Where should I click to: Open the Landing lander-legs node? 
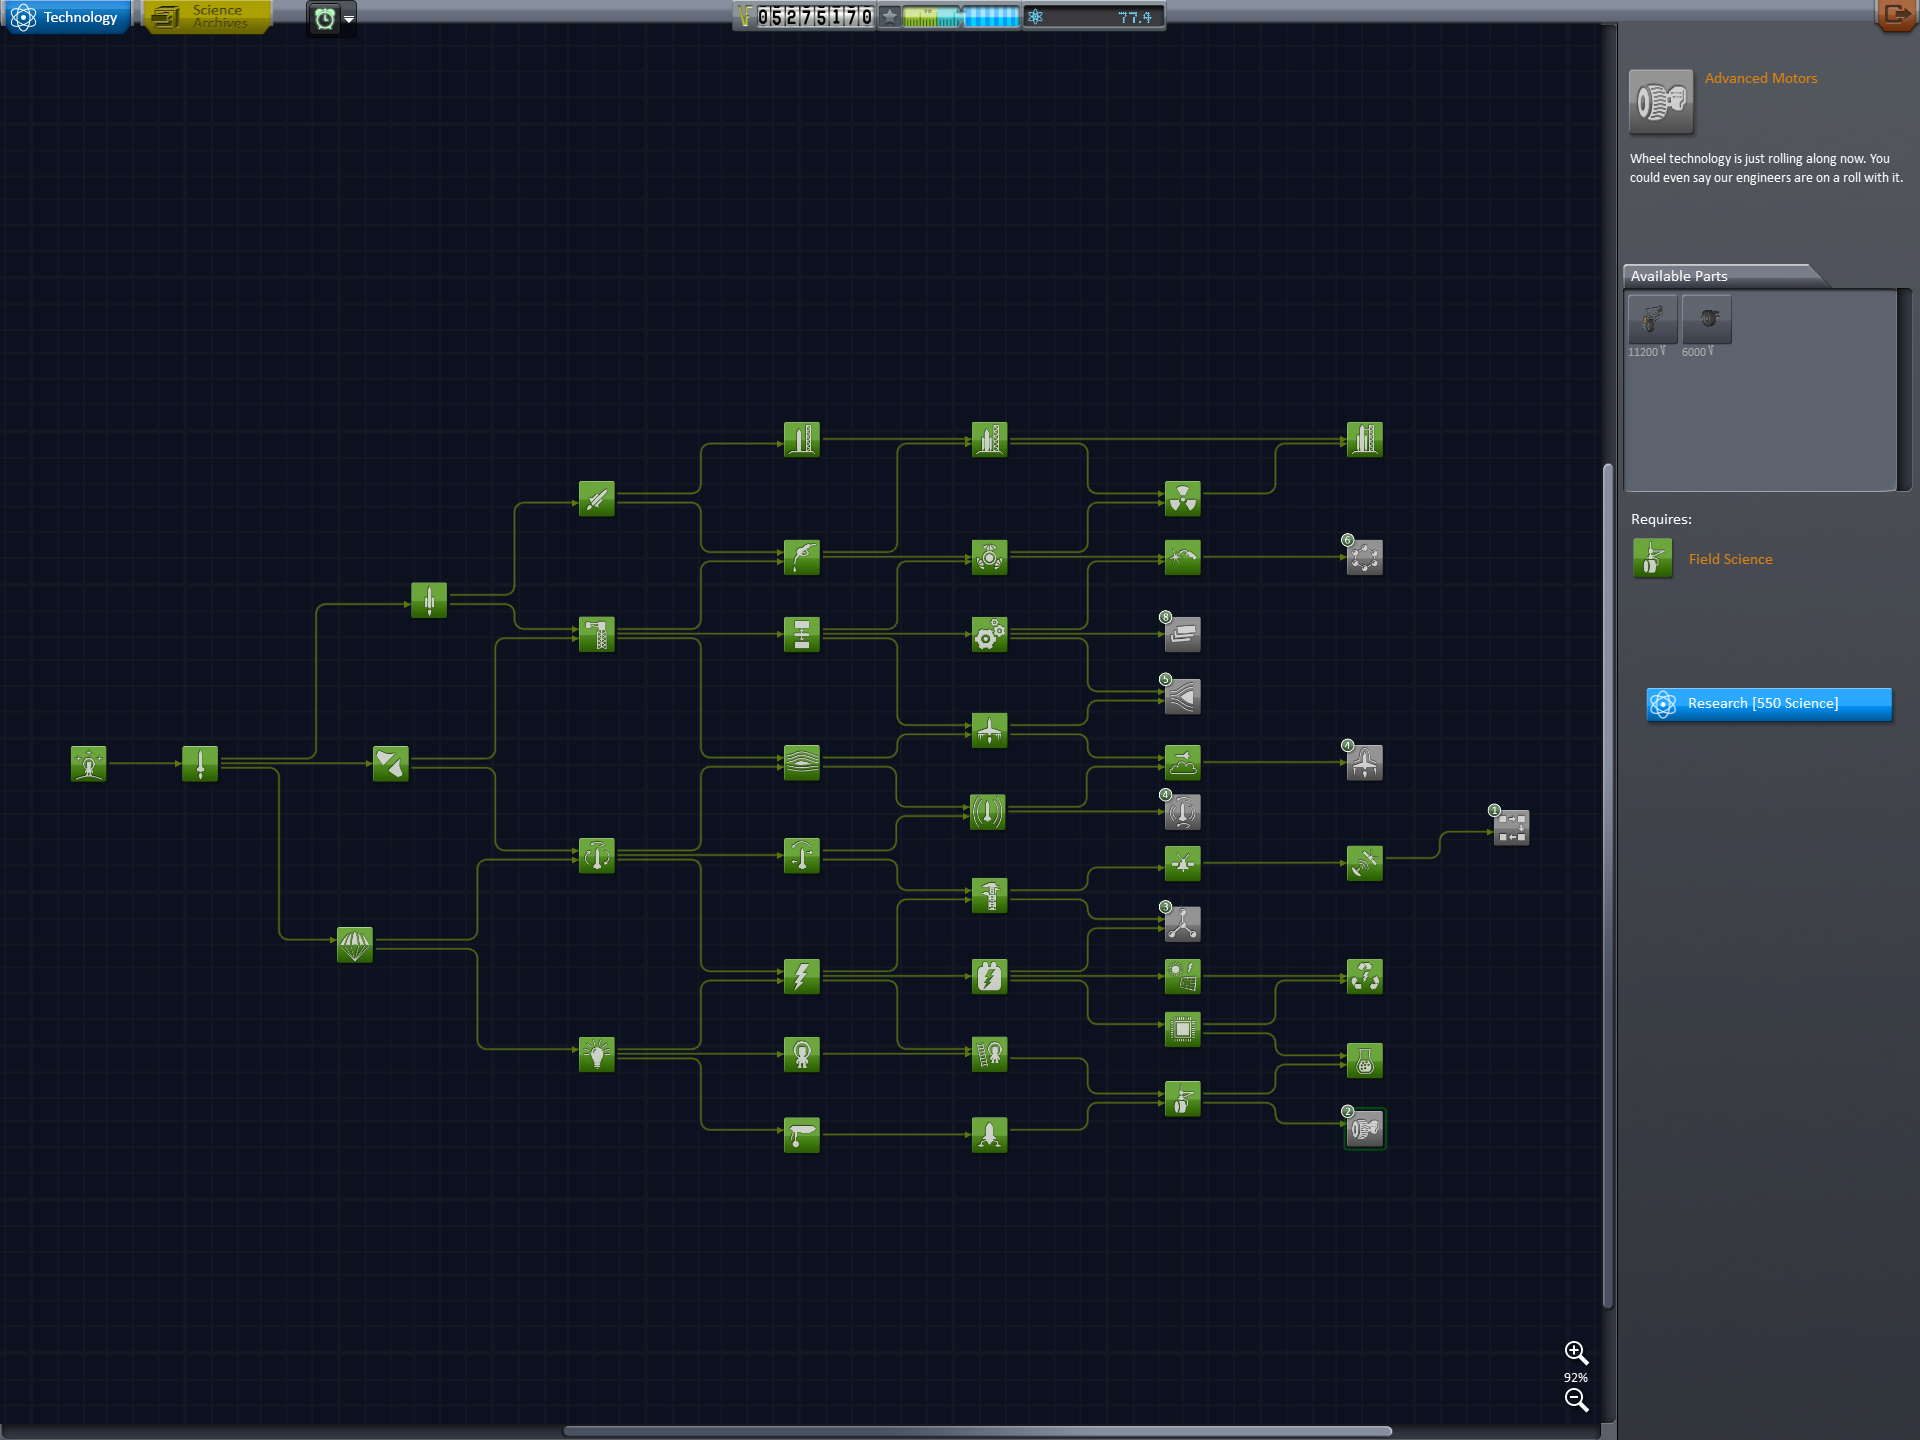pos(990,1135)
